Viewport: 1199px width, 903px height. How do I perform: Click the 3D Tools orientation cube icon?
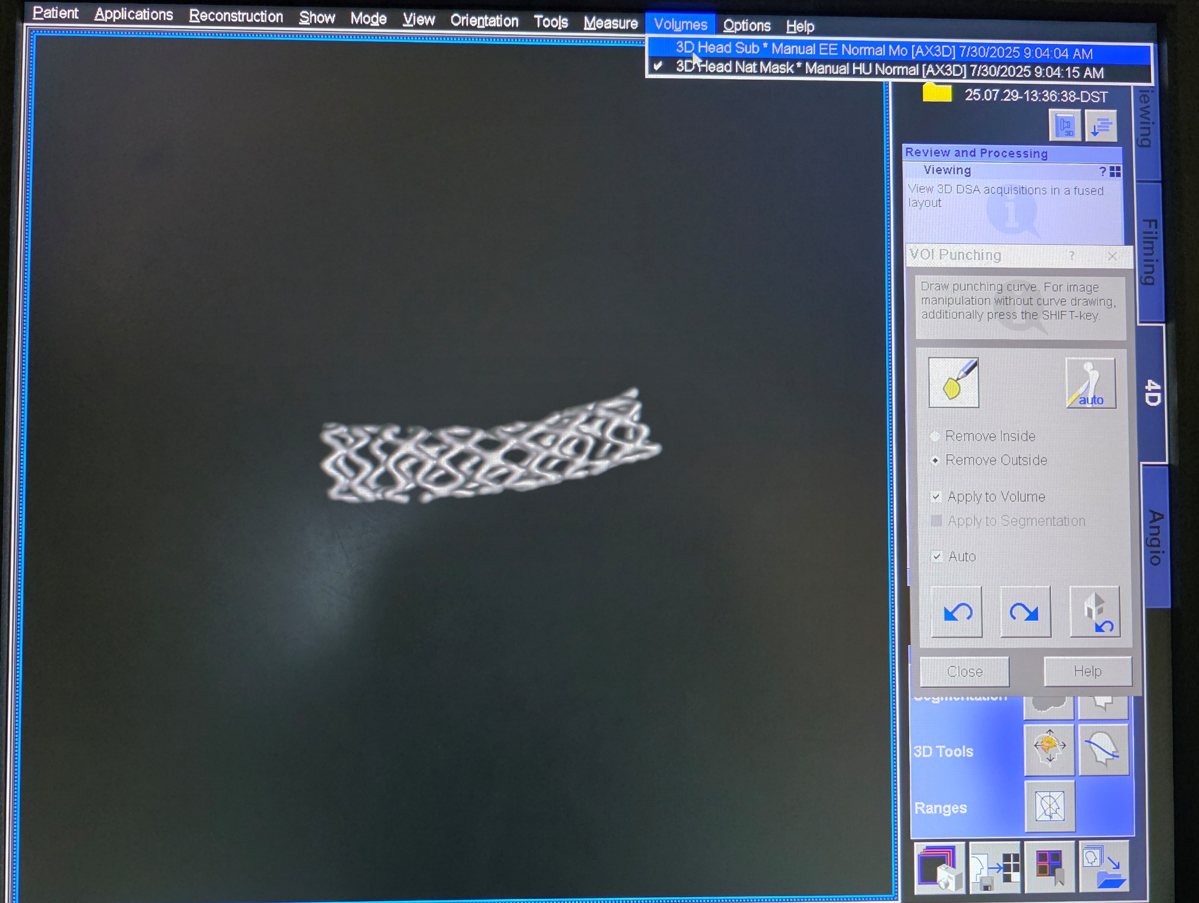[x=1049, y=749]
